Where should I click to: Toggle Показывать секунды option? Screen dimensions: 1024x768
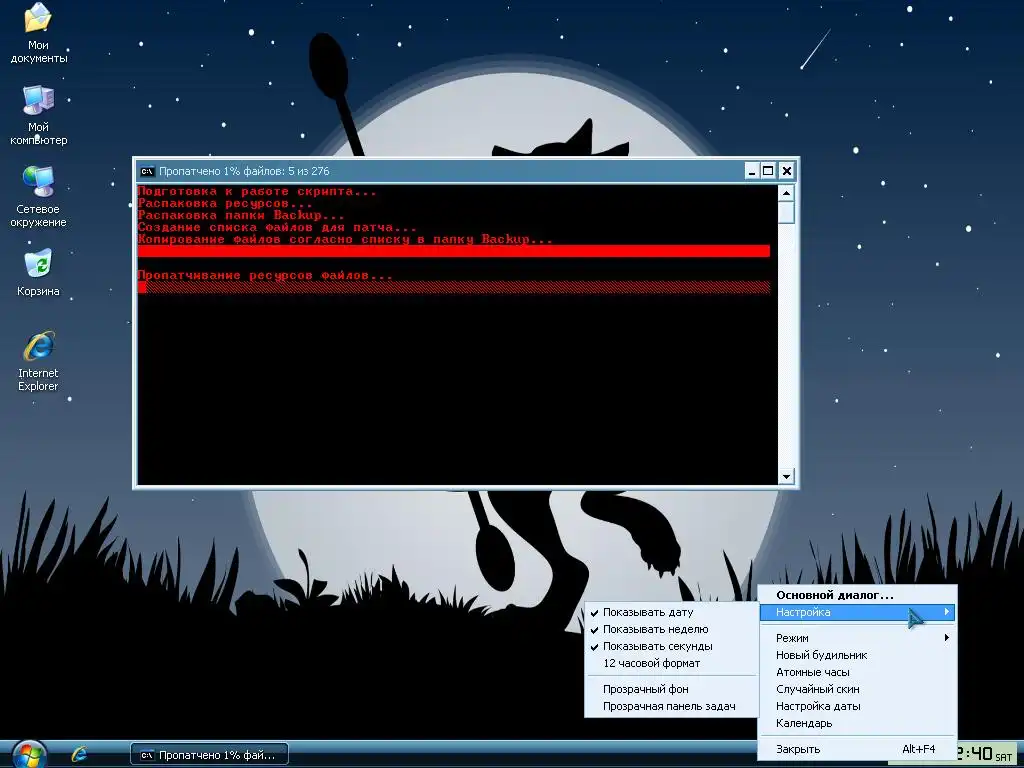coord(671,647)
